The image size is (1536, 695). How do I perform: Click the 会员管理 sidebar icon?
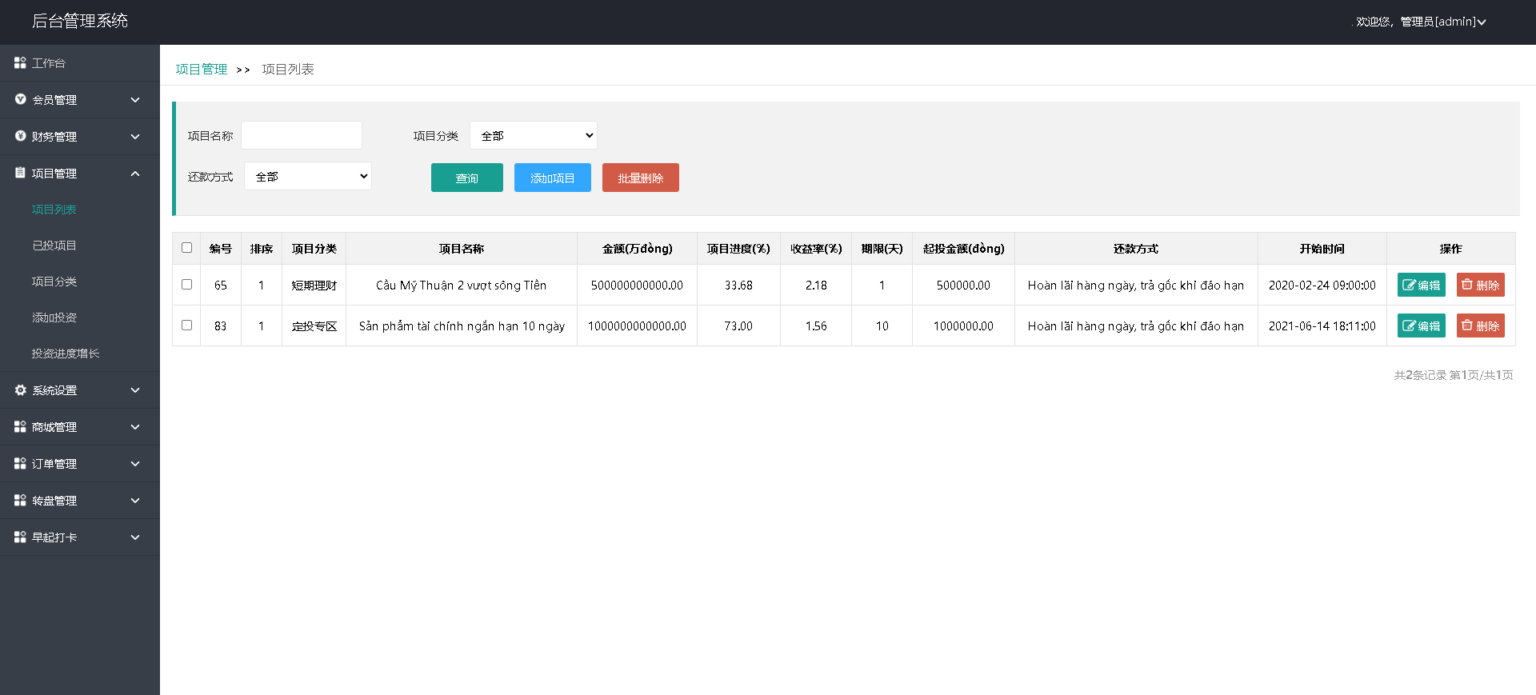(x=20, y=99)
